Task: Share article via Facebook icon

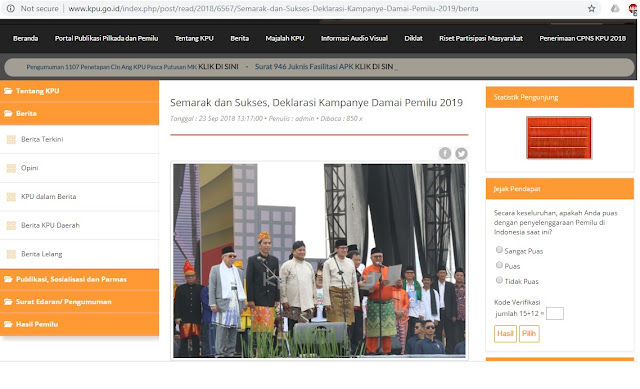Action: [445, 153]
